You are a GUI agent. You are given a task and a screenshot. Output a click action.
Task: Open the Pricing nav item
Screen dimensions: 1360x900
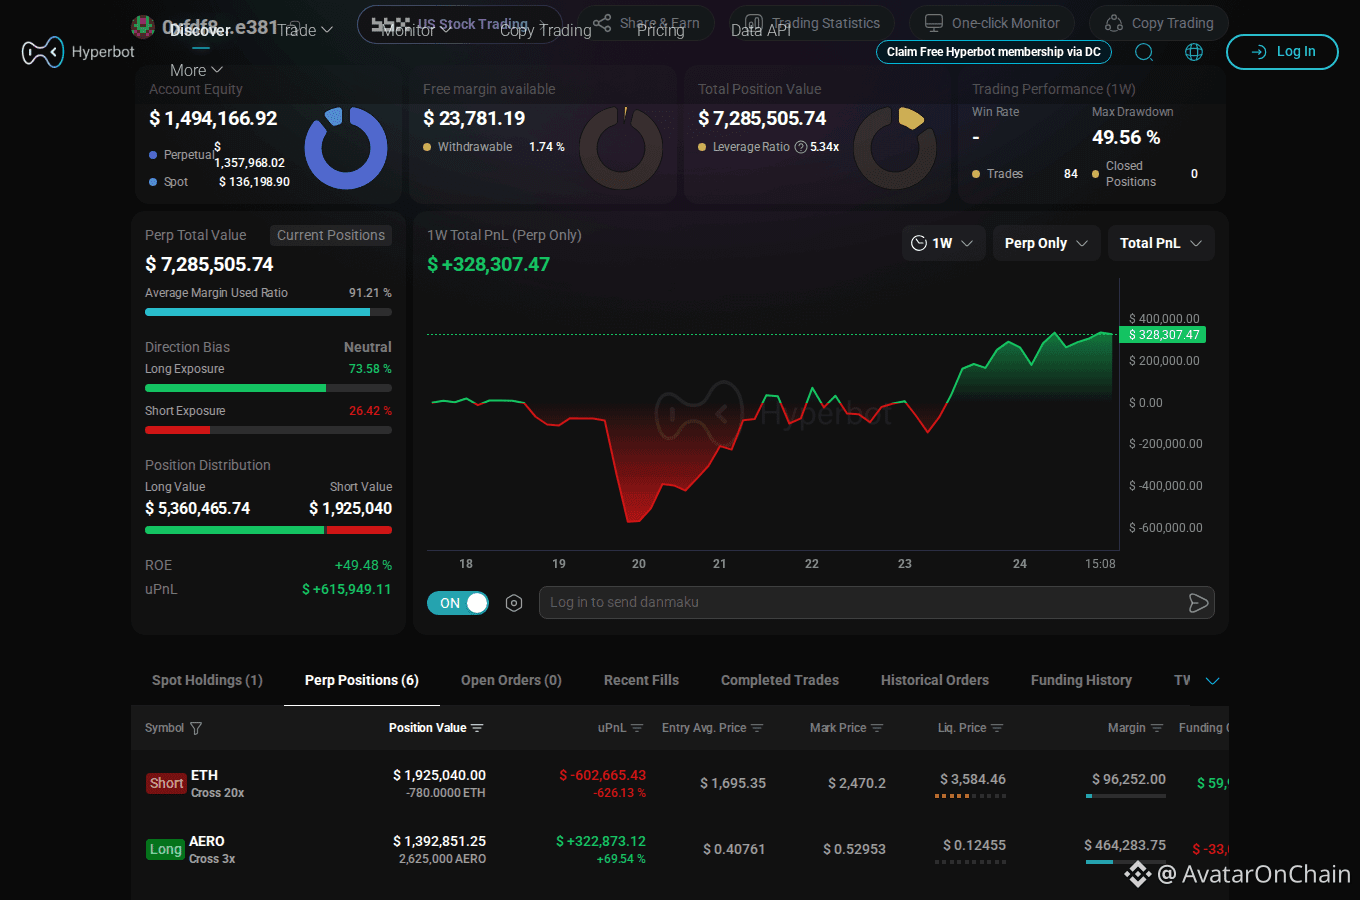pyautogui.click(x=661, y=30)
